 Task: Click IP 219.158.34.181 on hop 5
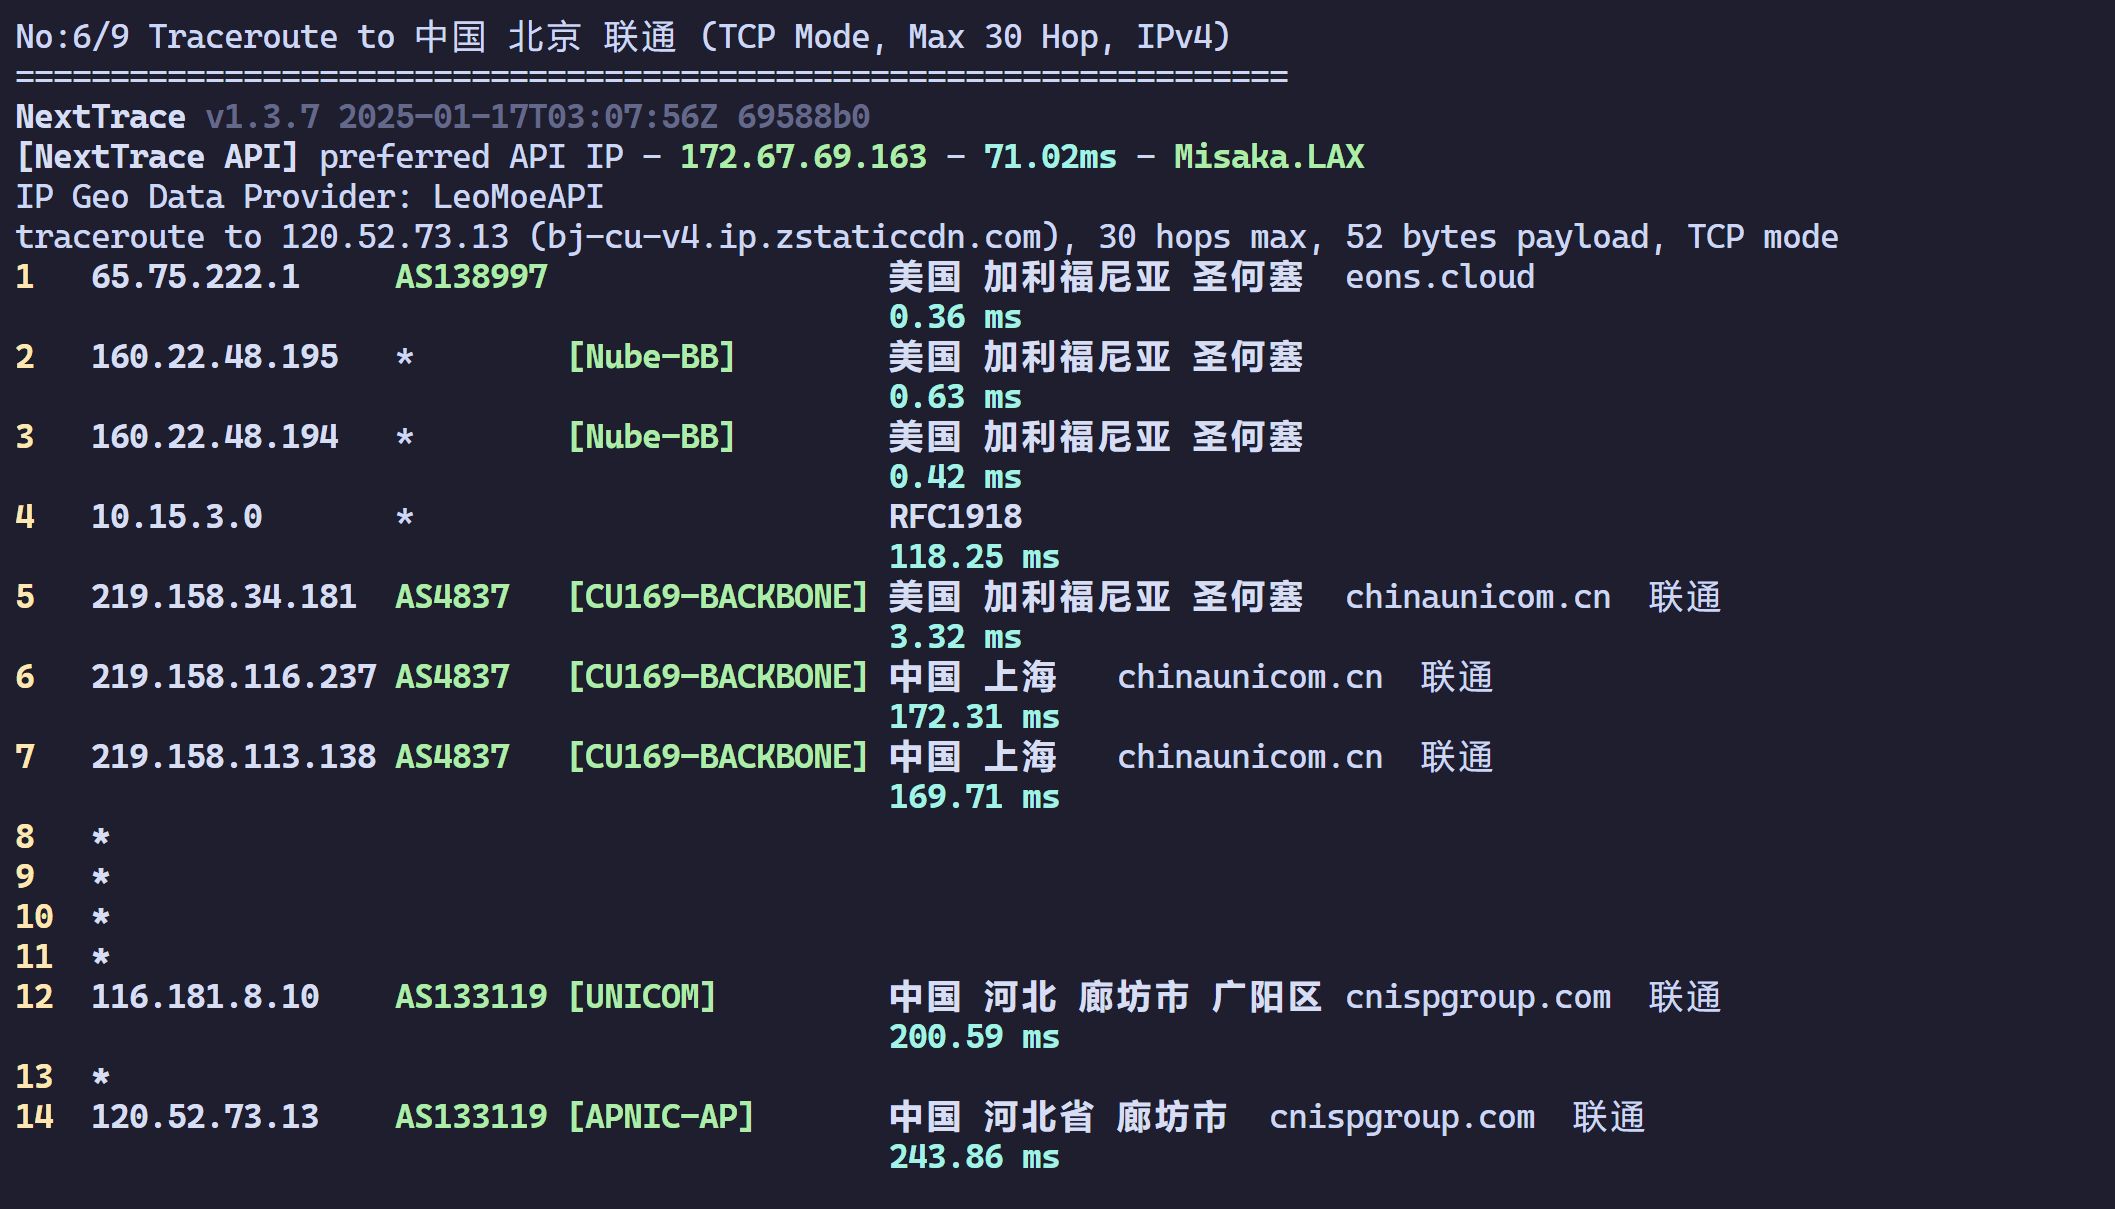(x=224, y=597)
